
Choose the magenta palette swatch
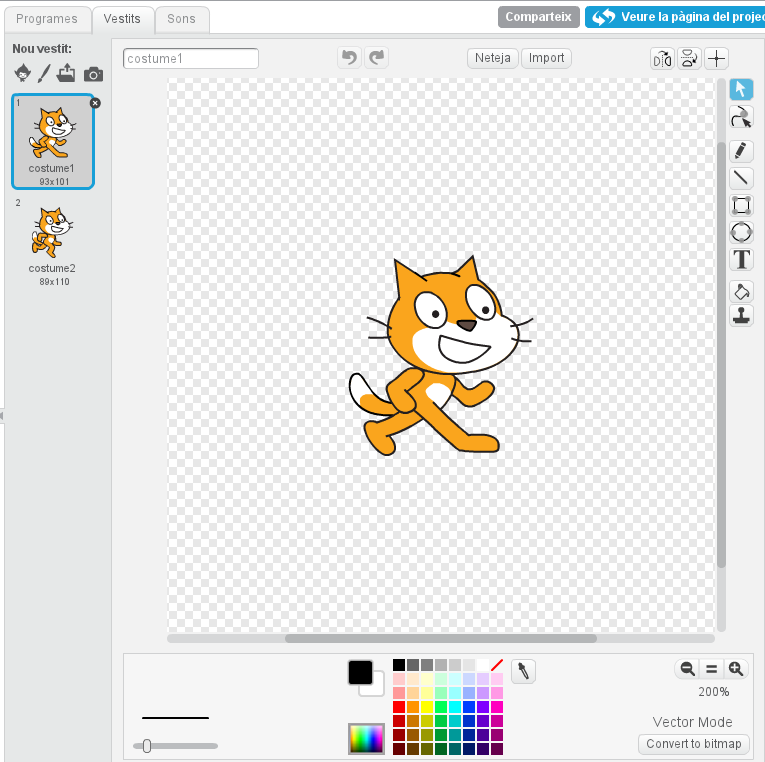coord(497,707)
